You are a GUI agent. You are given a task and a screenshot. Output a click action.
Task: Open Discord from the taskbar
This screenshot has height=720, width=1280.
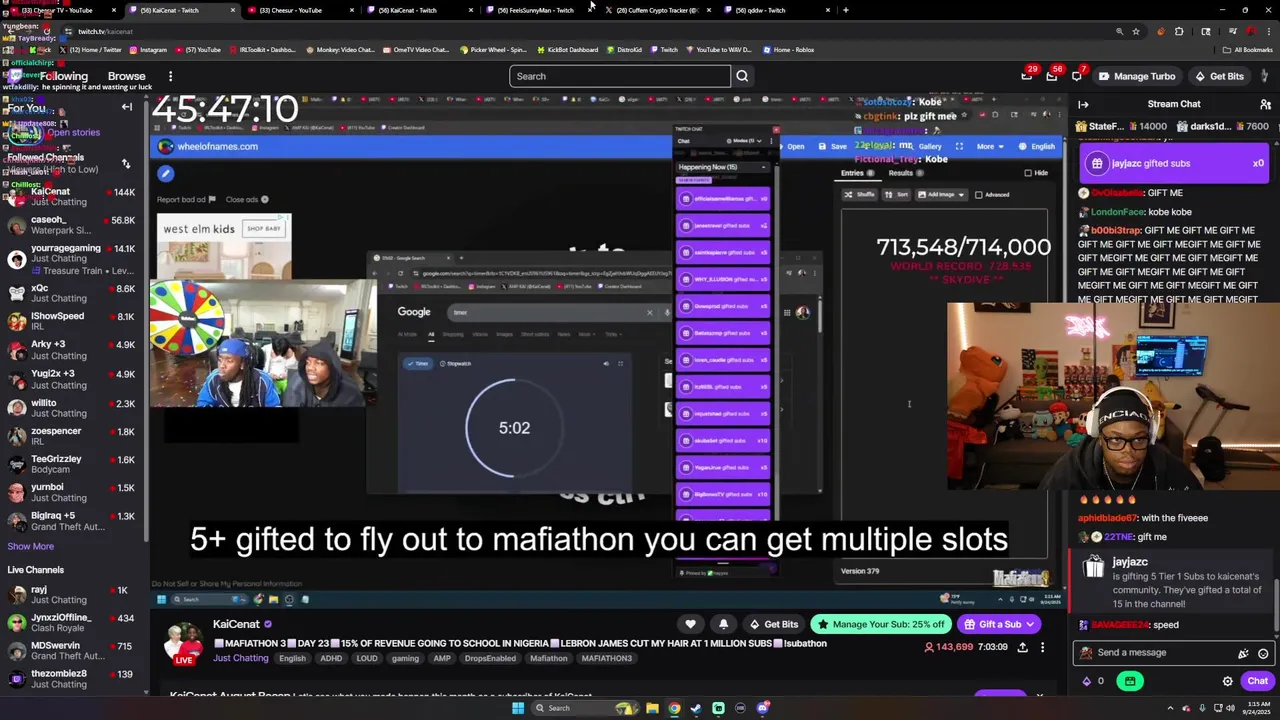click(762, 708)
